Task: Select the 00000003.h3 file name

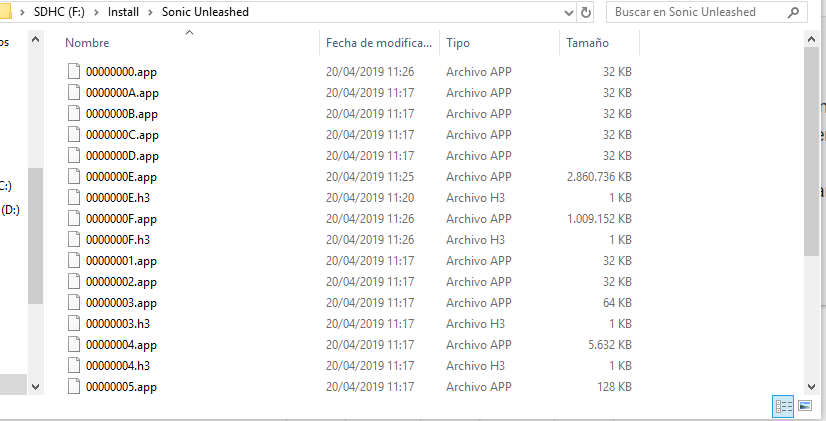Action: click(118, 324)
